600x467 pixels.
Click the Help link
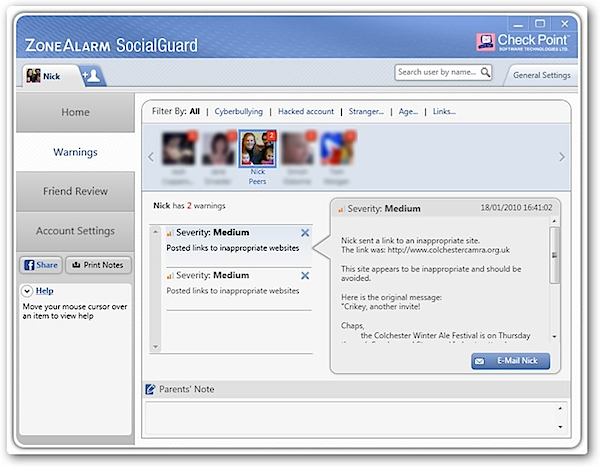point(44,291)
